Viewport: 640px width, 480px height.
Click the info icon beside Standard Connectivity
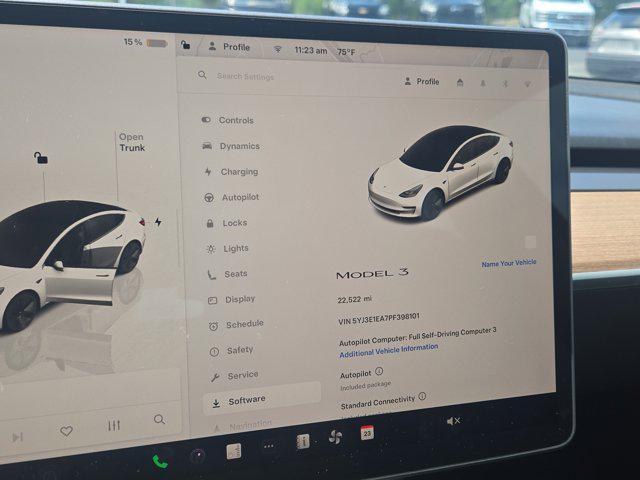422,396
